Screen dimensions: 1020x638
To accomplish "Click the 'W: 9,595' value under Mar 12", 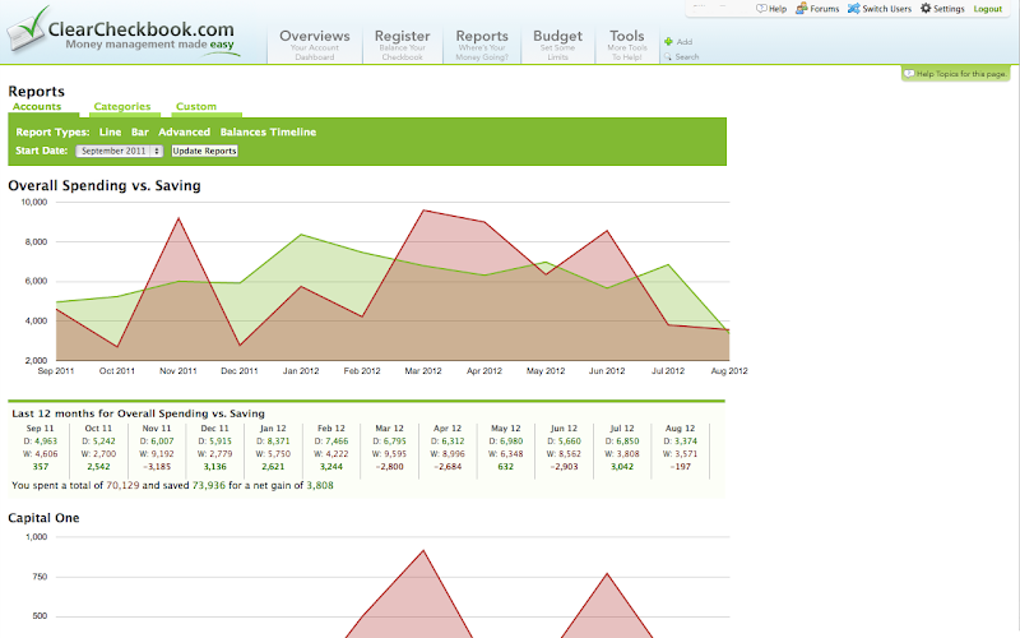I will [389, 454].
